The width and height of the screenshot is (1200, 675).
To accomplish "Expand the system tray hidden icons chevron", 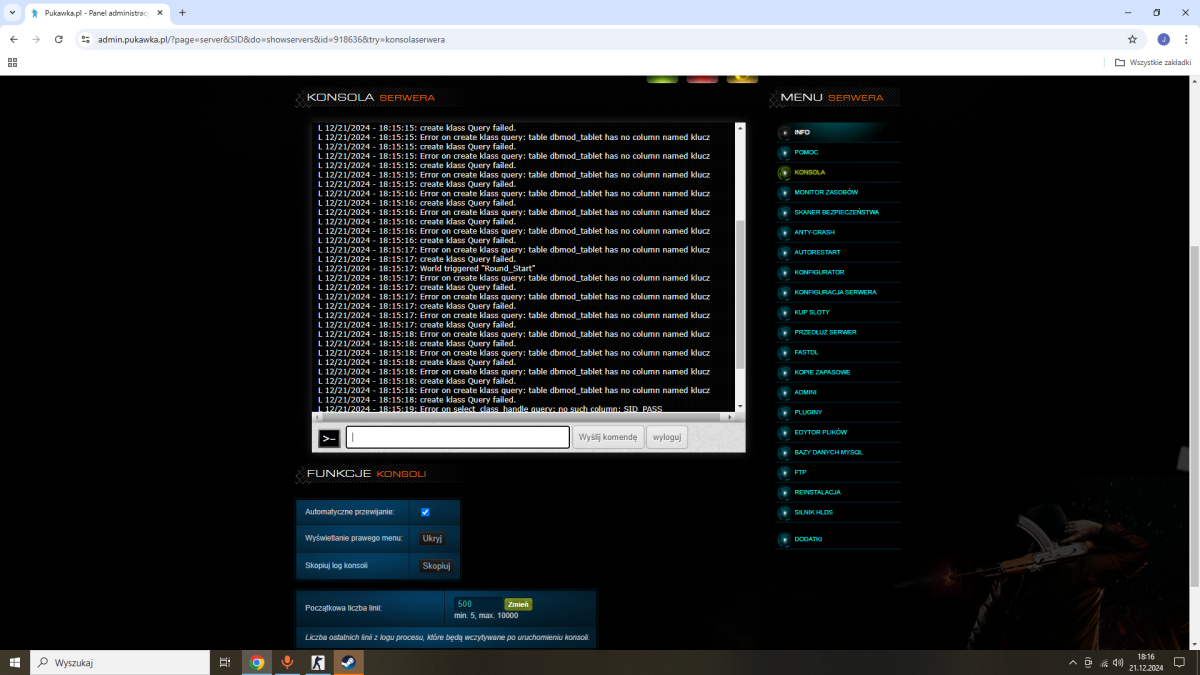I will click(x=1072, y=662).
